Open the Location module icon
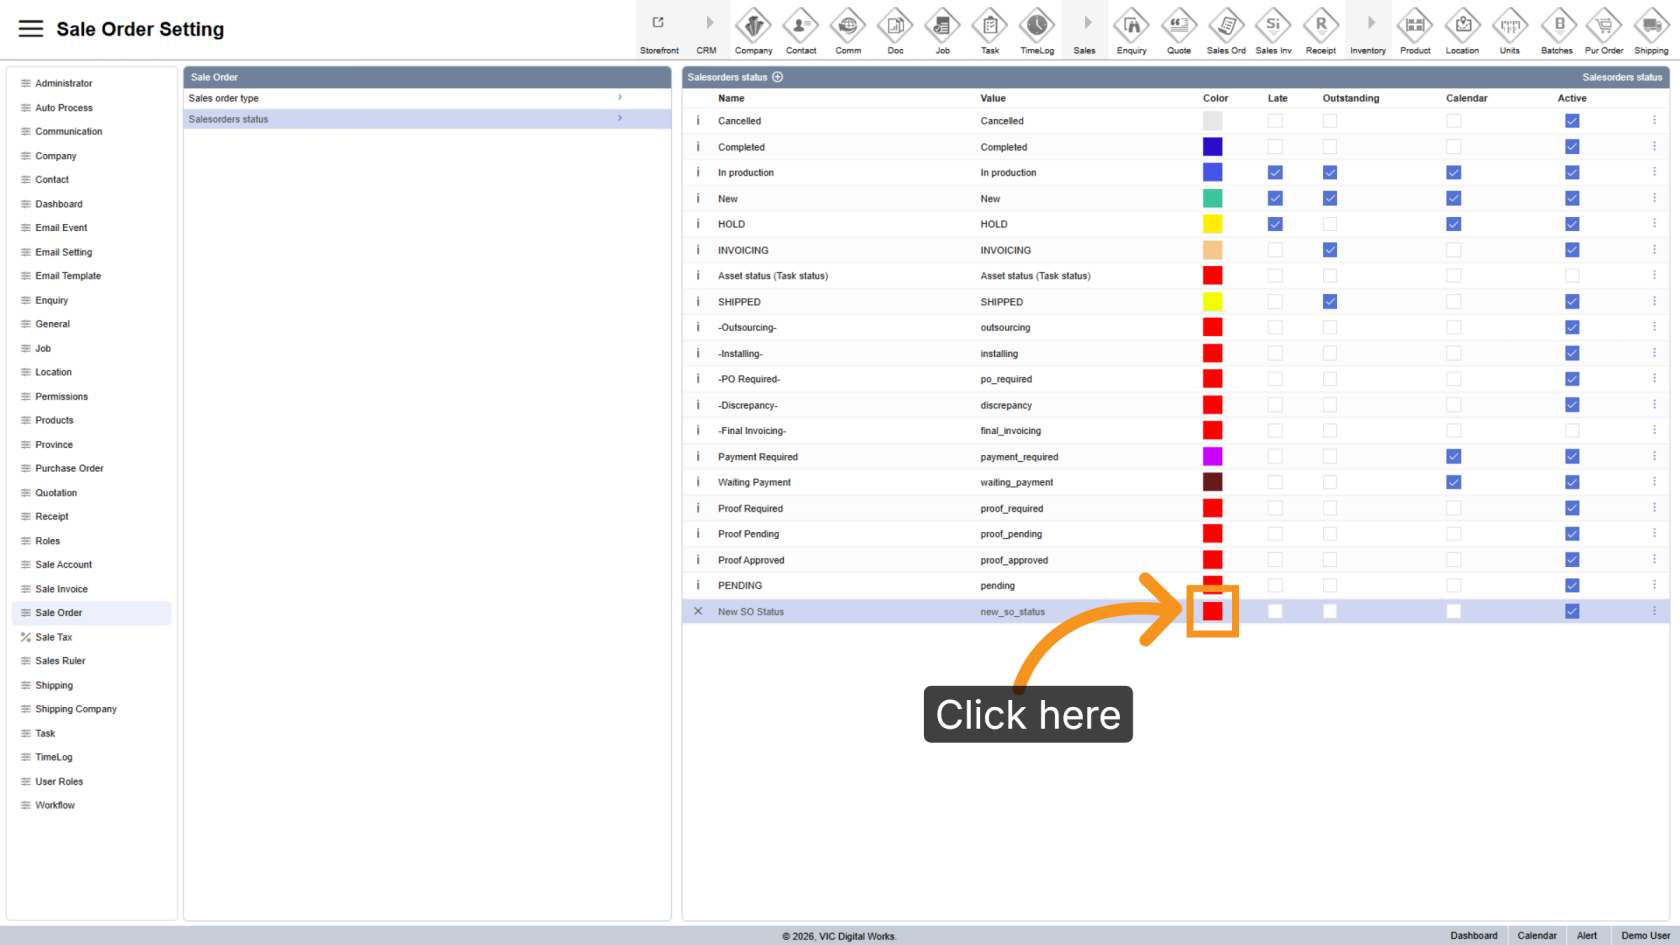 [1462, 30]
